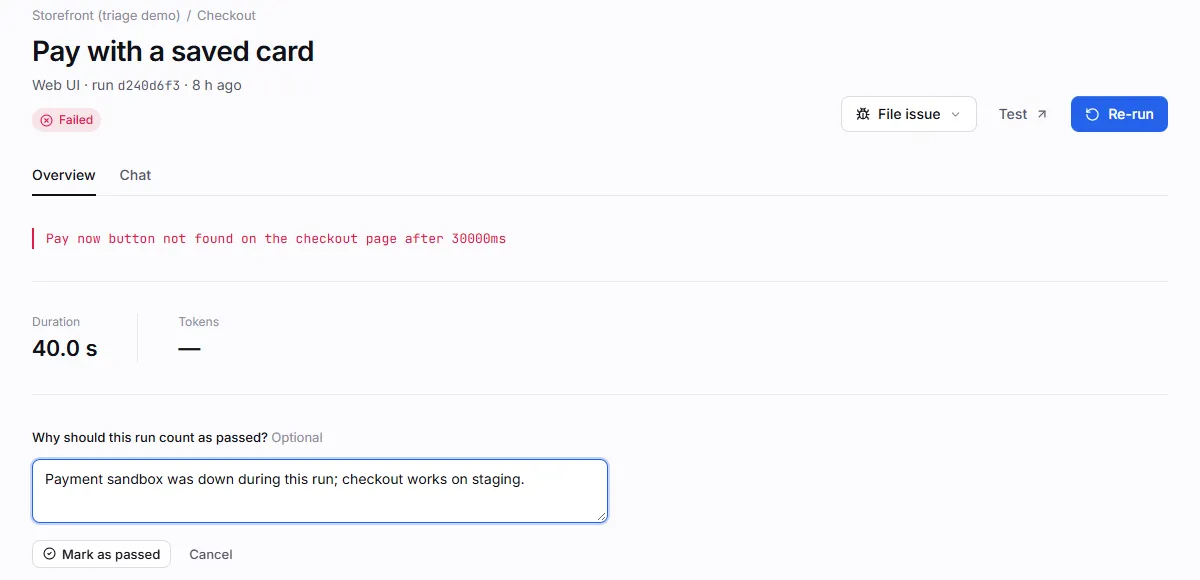Switch to the Chat tab
This screenshot has height=580, width=1200.
coord(135,175)
